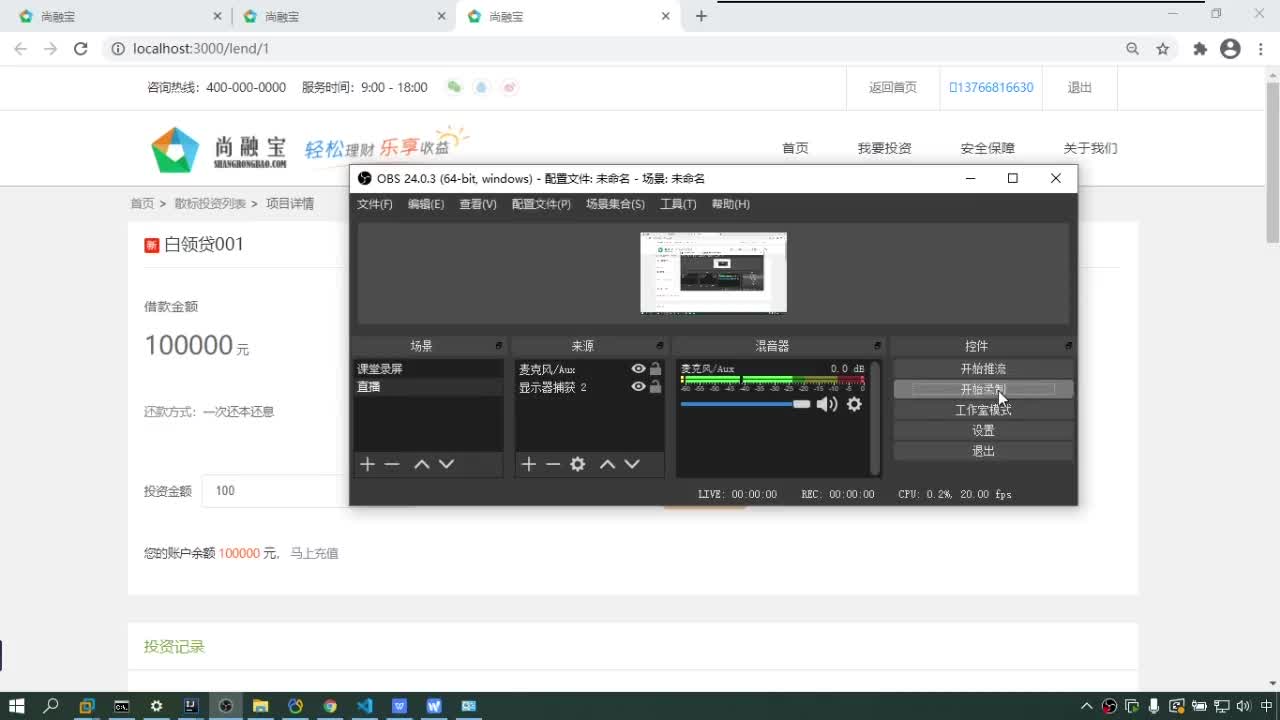Select 直播 scene
The height and width of the screenshot is (720, 1280).
[428, 386]
